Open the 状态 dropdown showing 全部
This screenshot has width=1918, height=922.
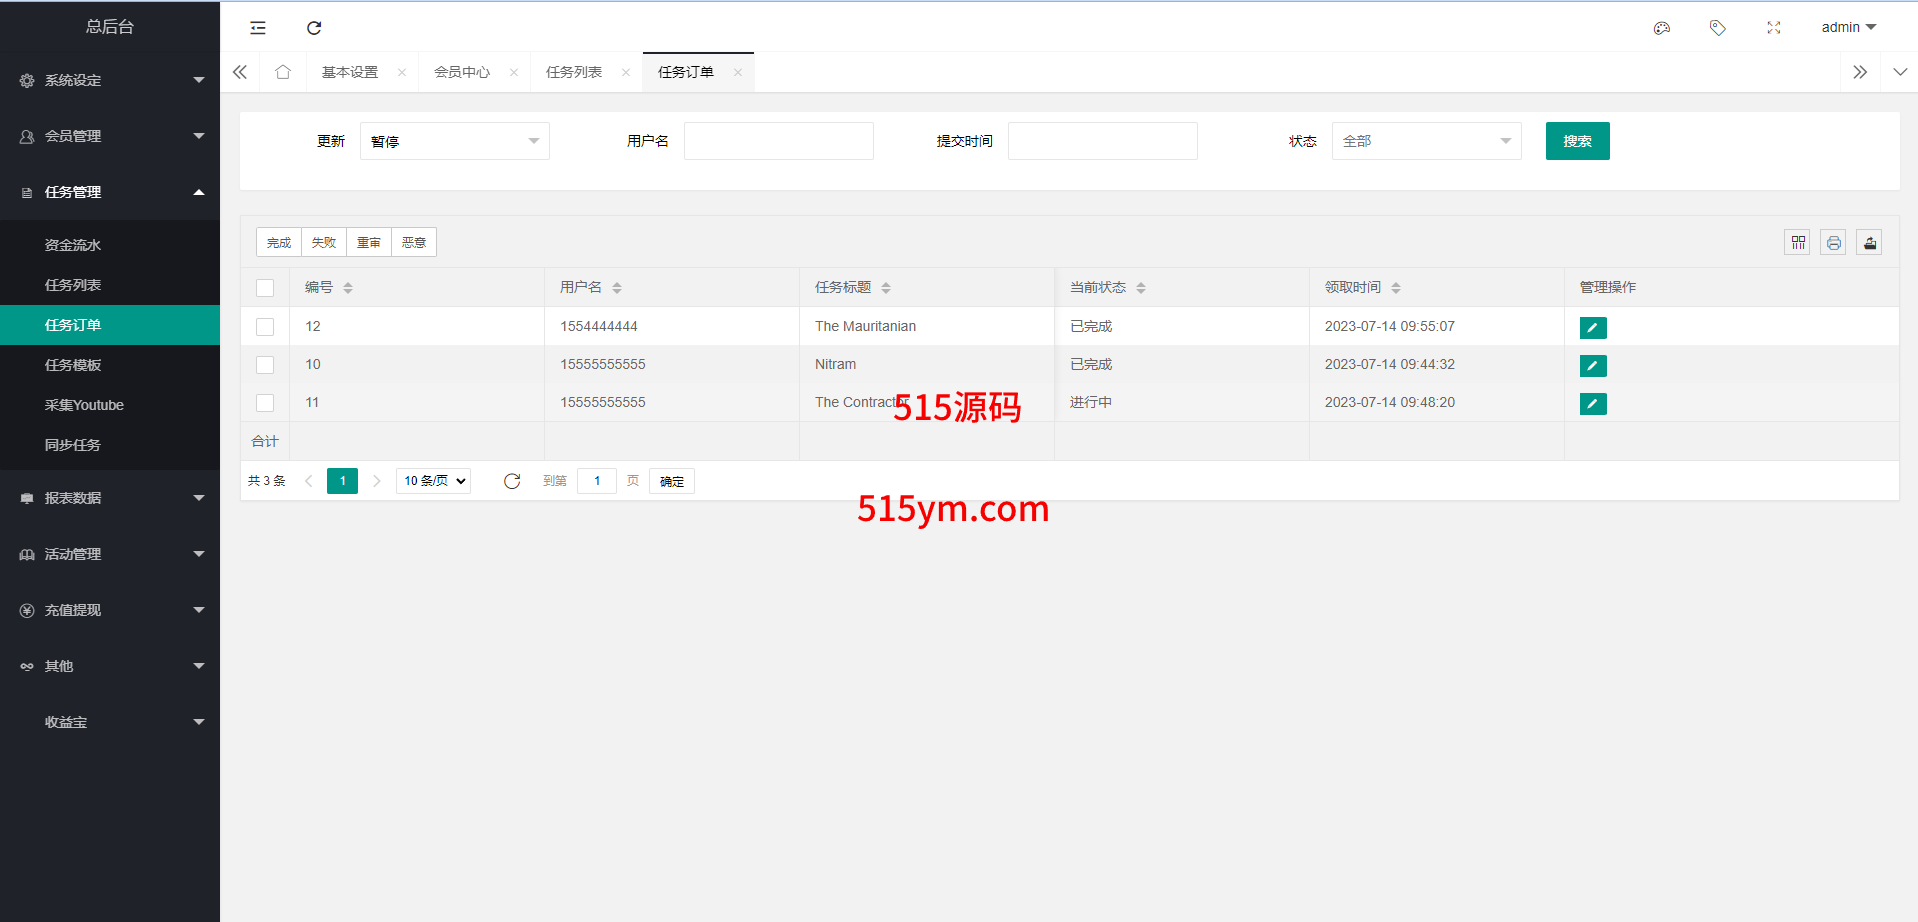[x=1426, y=141]
